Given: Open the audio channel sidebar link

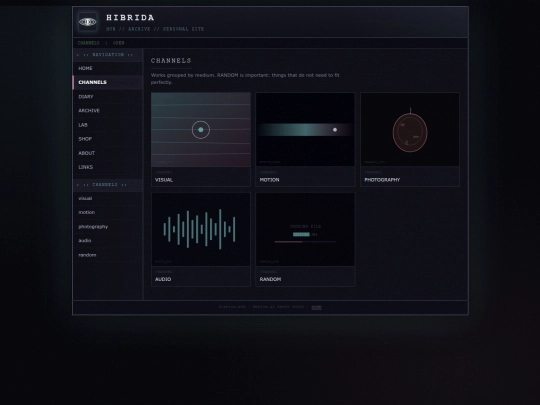Looking at the screenshot, I should pos(108,241).
